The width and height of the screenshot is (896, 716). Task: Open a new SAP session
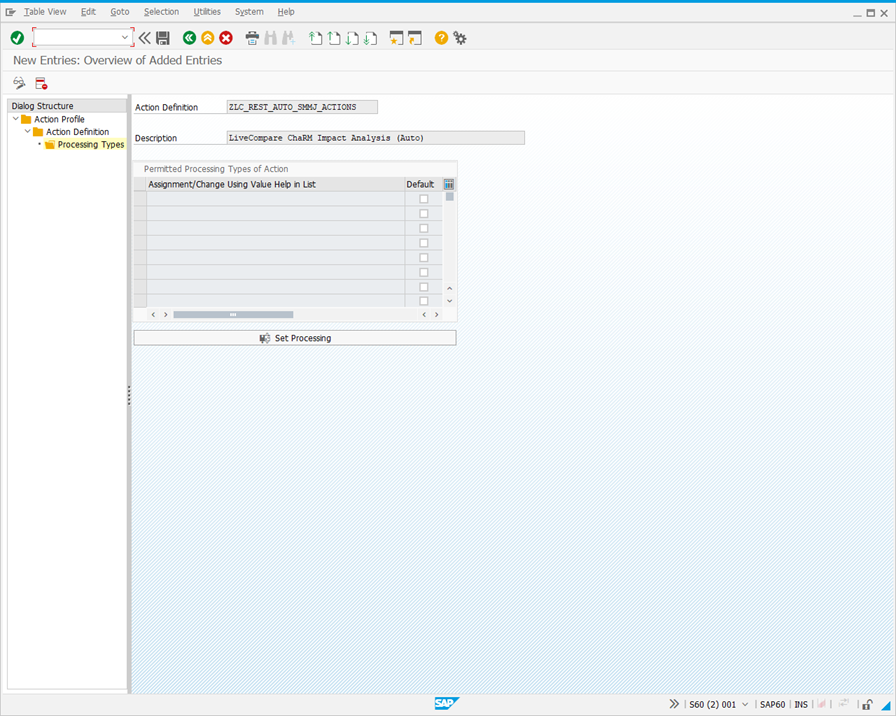point(396,38)
